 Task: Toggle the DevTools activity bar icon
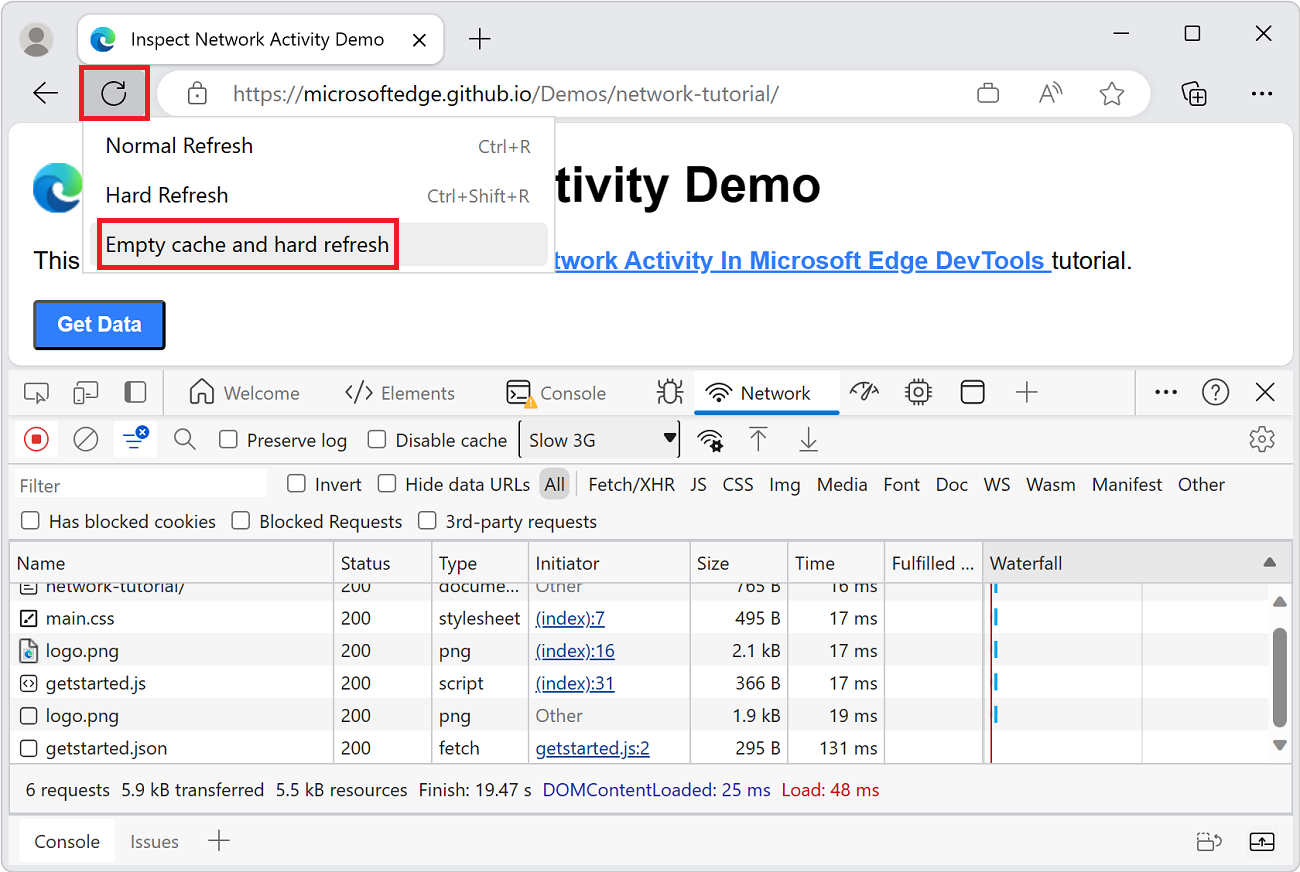(x=135, y=393)
